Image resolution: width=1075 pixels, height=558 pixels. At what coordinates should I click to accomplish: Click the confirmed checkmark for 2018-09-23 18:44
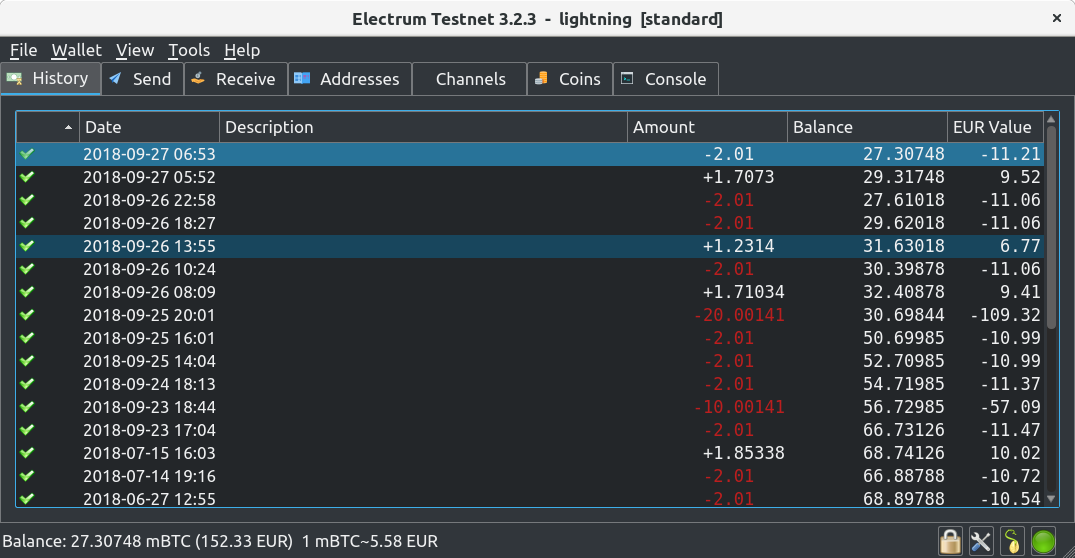[27, 407]
